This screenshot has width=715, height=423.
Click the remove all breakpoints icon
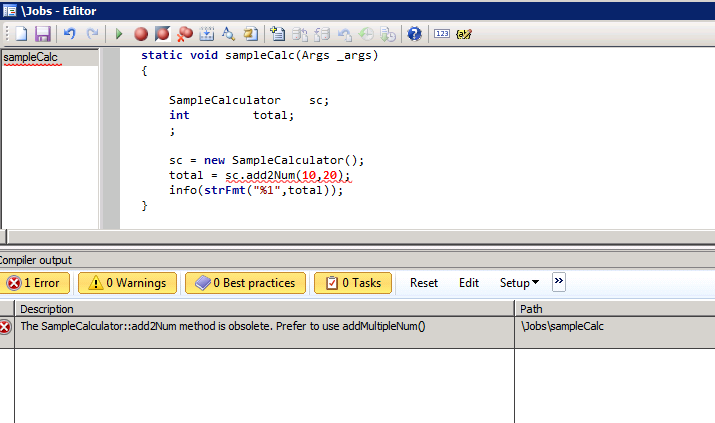point(185,34)
